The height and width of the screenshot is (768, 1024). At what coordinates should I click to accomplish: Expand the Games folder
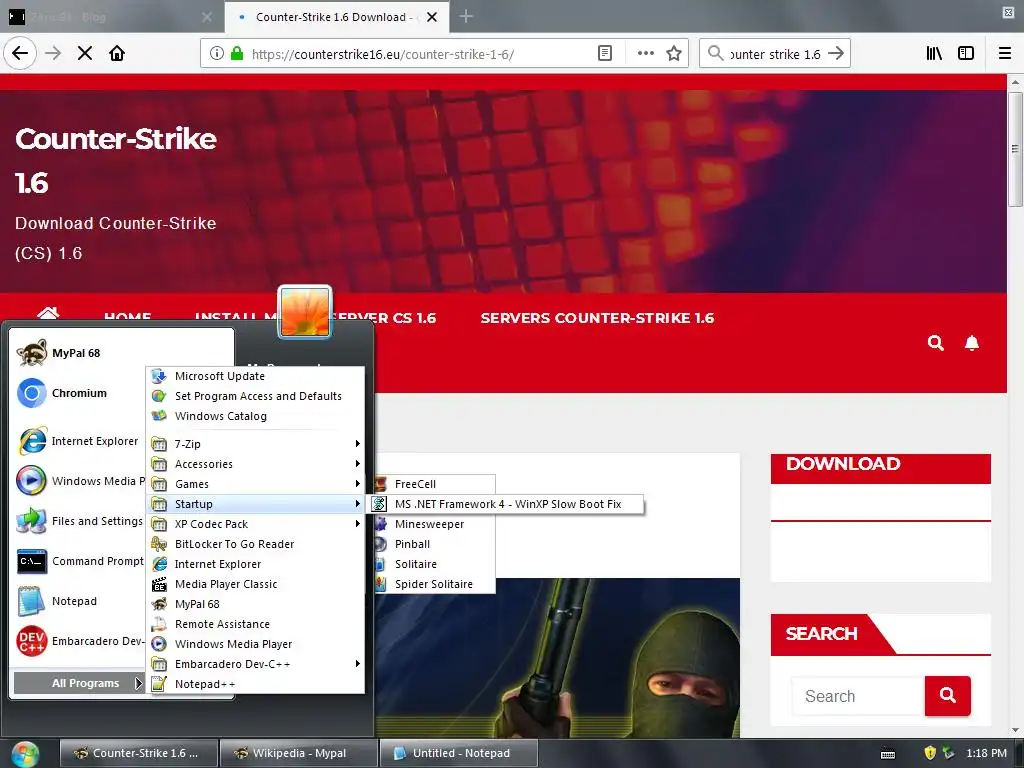click(255, 484)
